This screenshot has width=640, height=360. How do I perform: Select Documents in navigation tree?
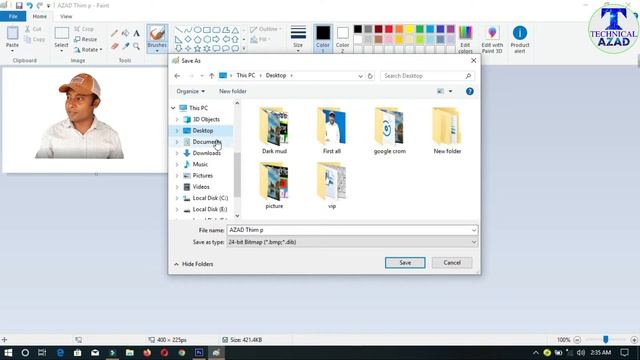pyautogui.click(x=207, y=142)
